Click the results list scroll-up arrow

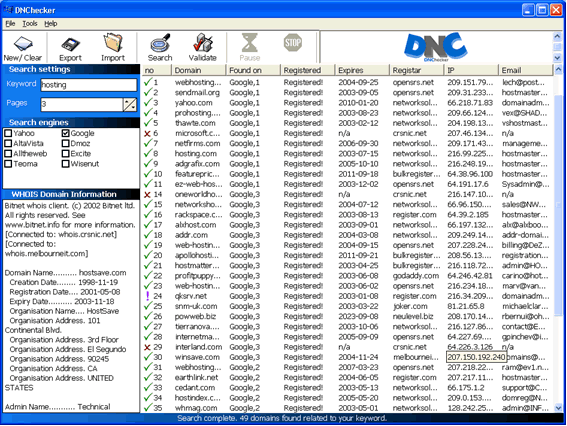[558, 69]
